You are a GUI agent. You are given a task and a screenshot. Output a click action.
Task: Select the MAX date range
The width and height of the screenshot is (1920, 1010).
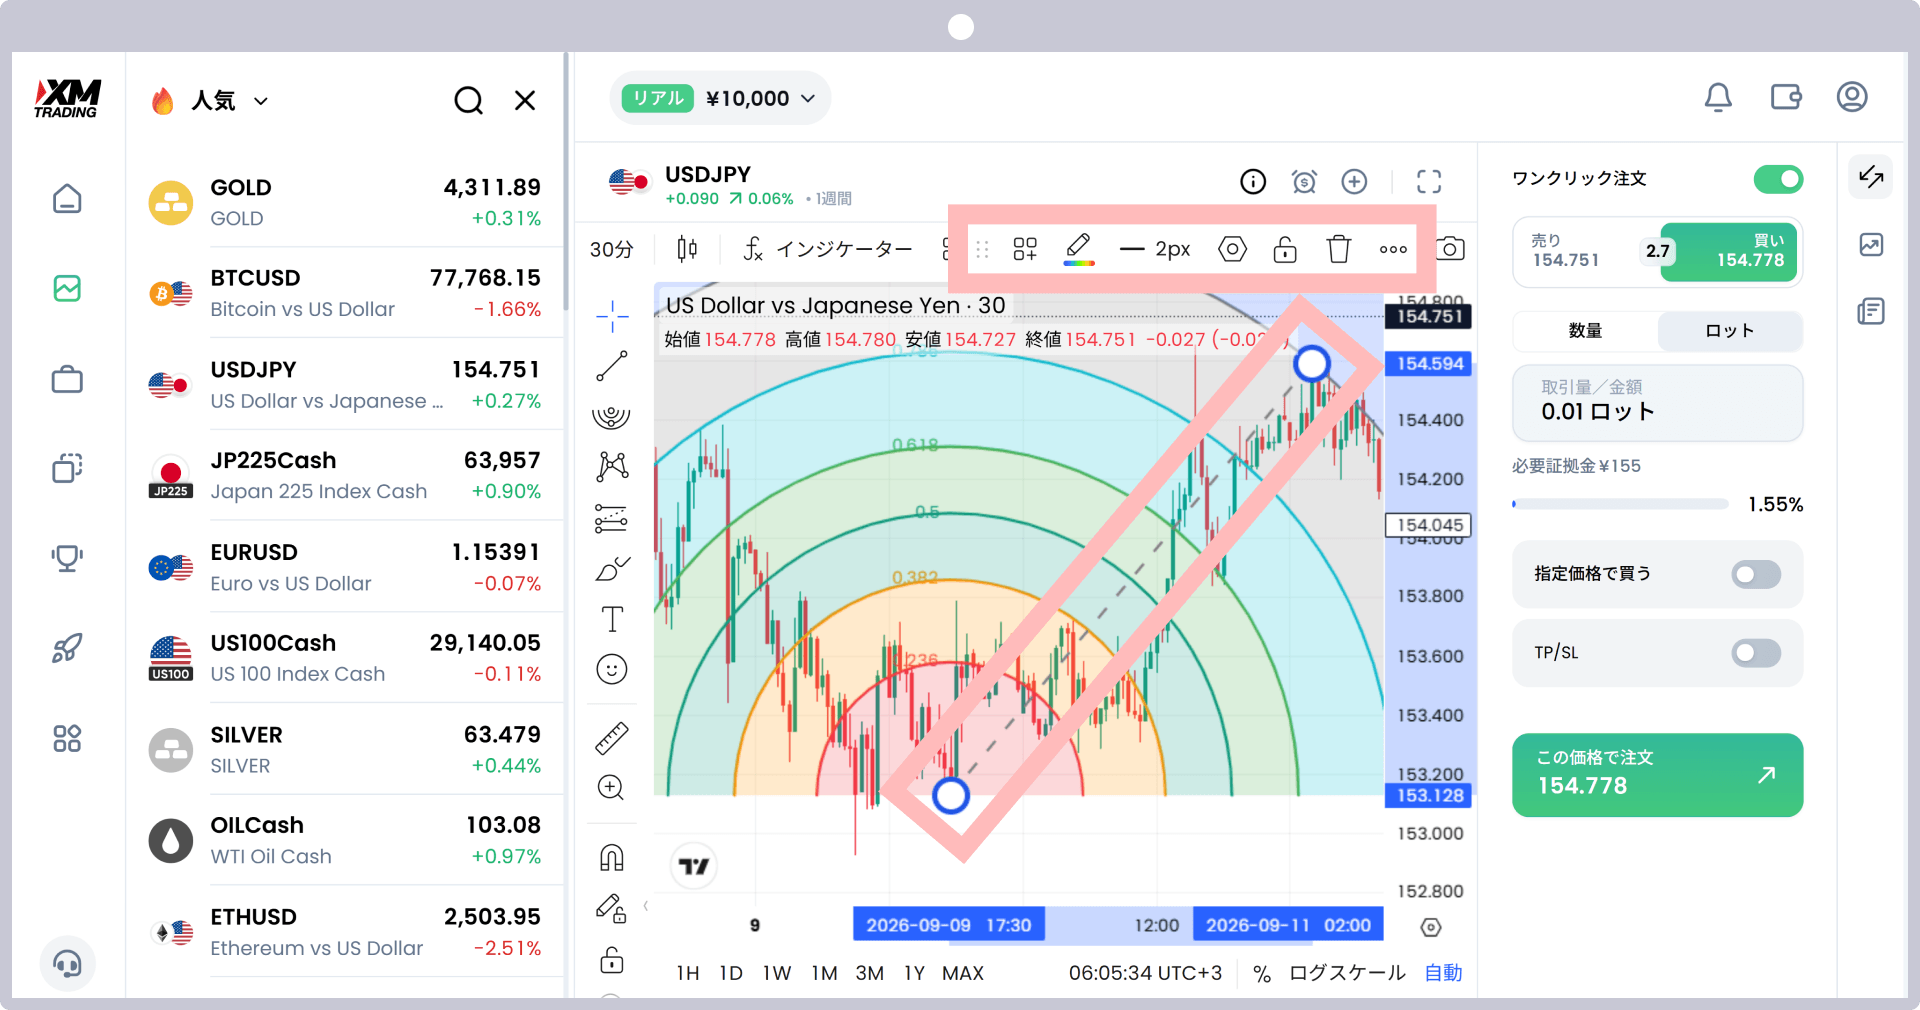[x=963, y=973]
